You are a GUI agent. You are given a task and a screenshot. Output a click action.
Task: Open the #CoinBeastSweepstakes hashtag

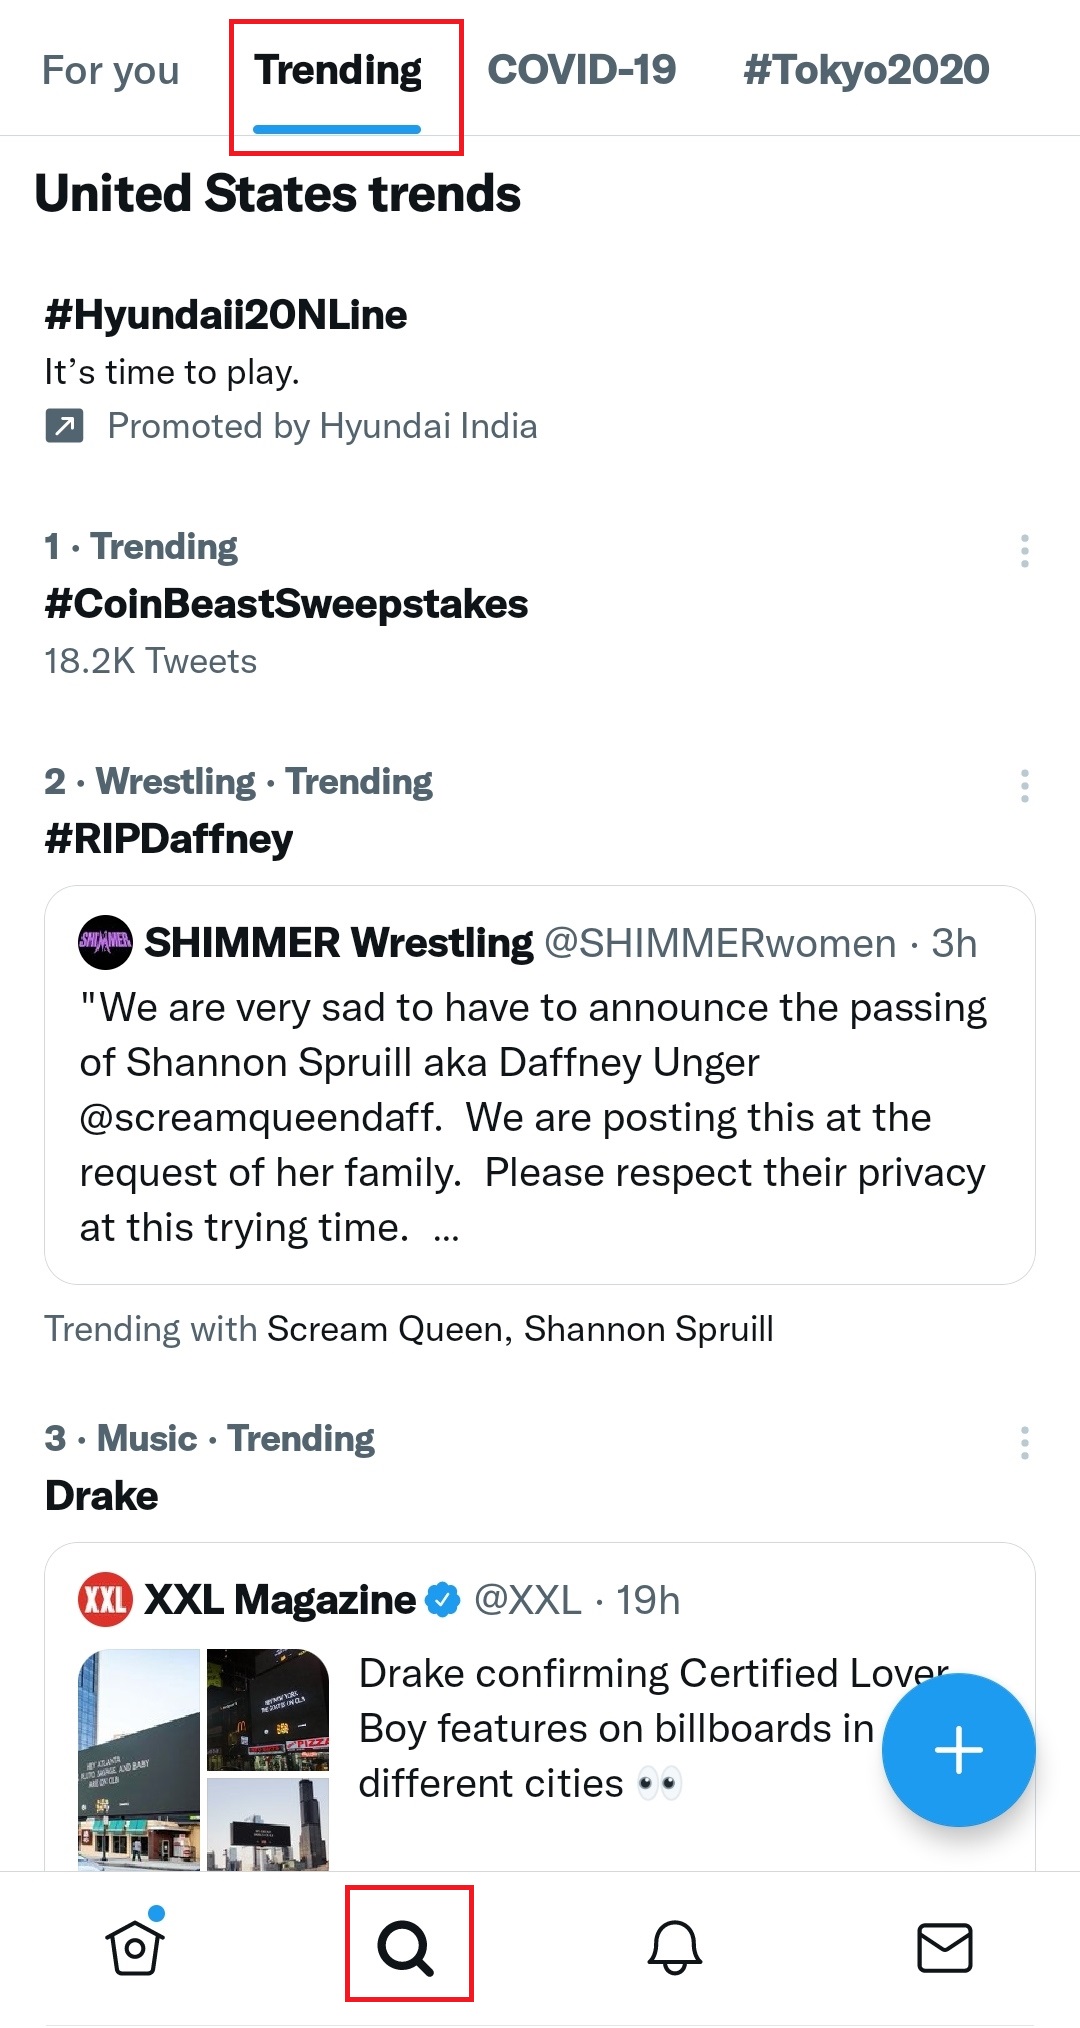286,604
